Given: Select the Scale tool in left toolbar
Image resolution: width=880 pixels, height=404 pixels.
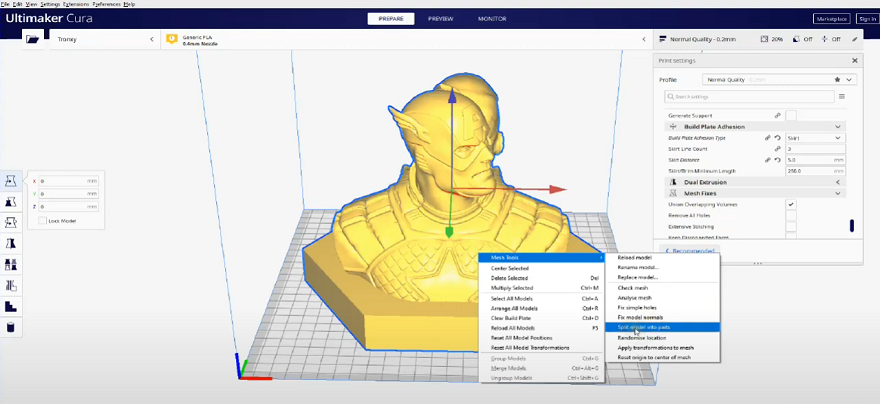Looking at the screenshot, I should (11, 201).
